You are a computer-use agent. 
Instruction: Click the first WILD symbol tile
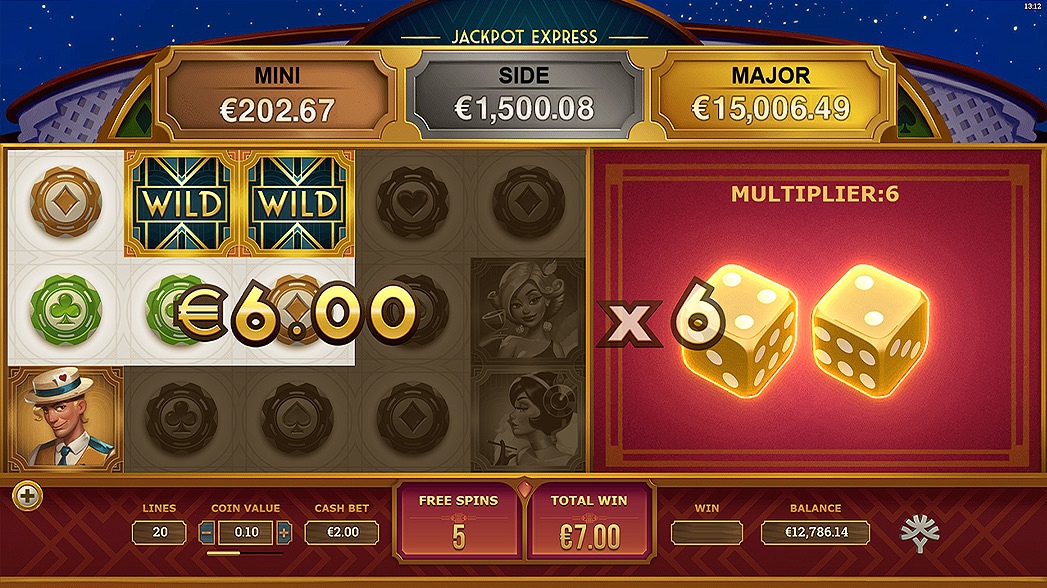(182, 203)
